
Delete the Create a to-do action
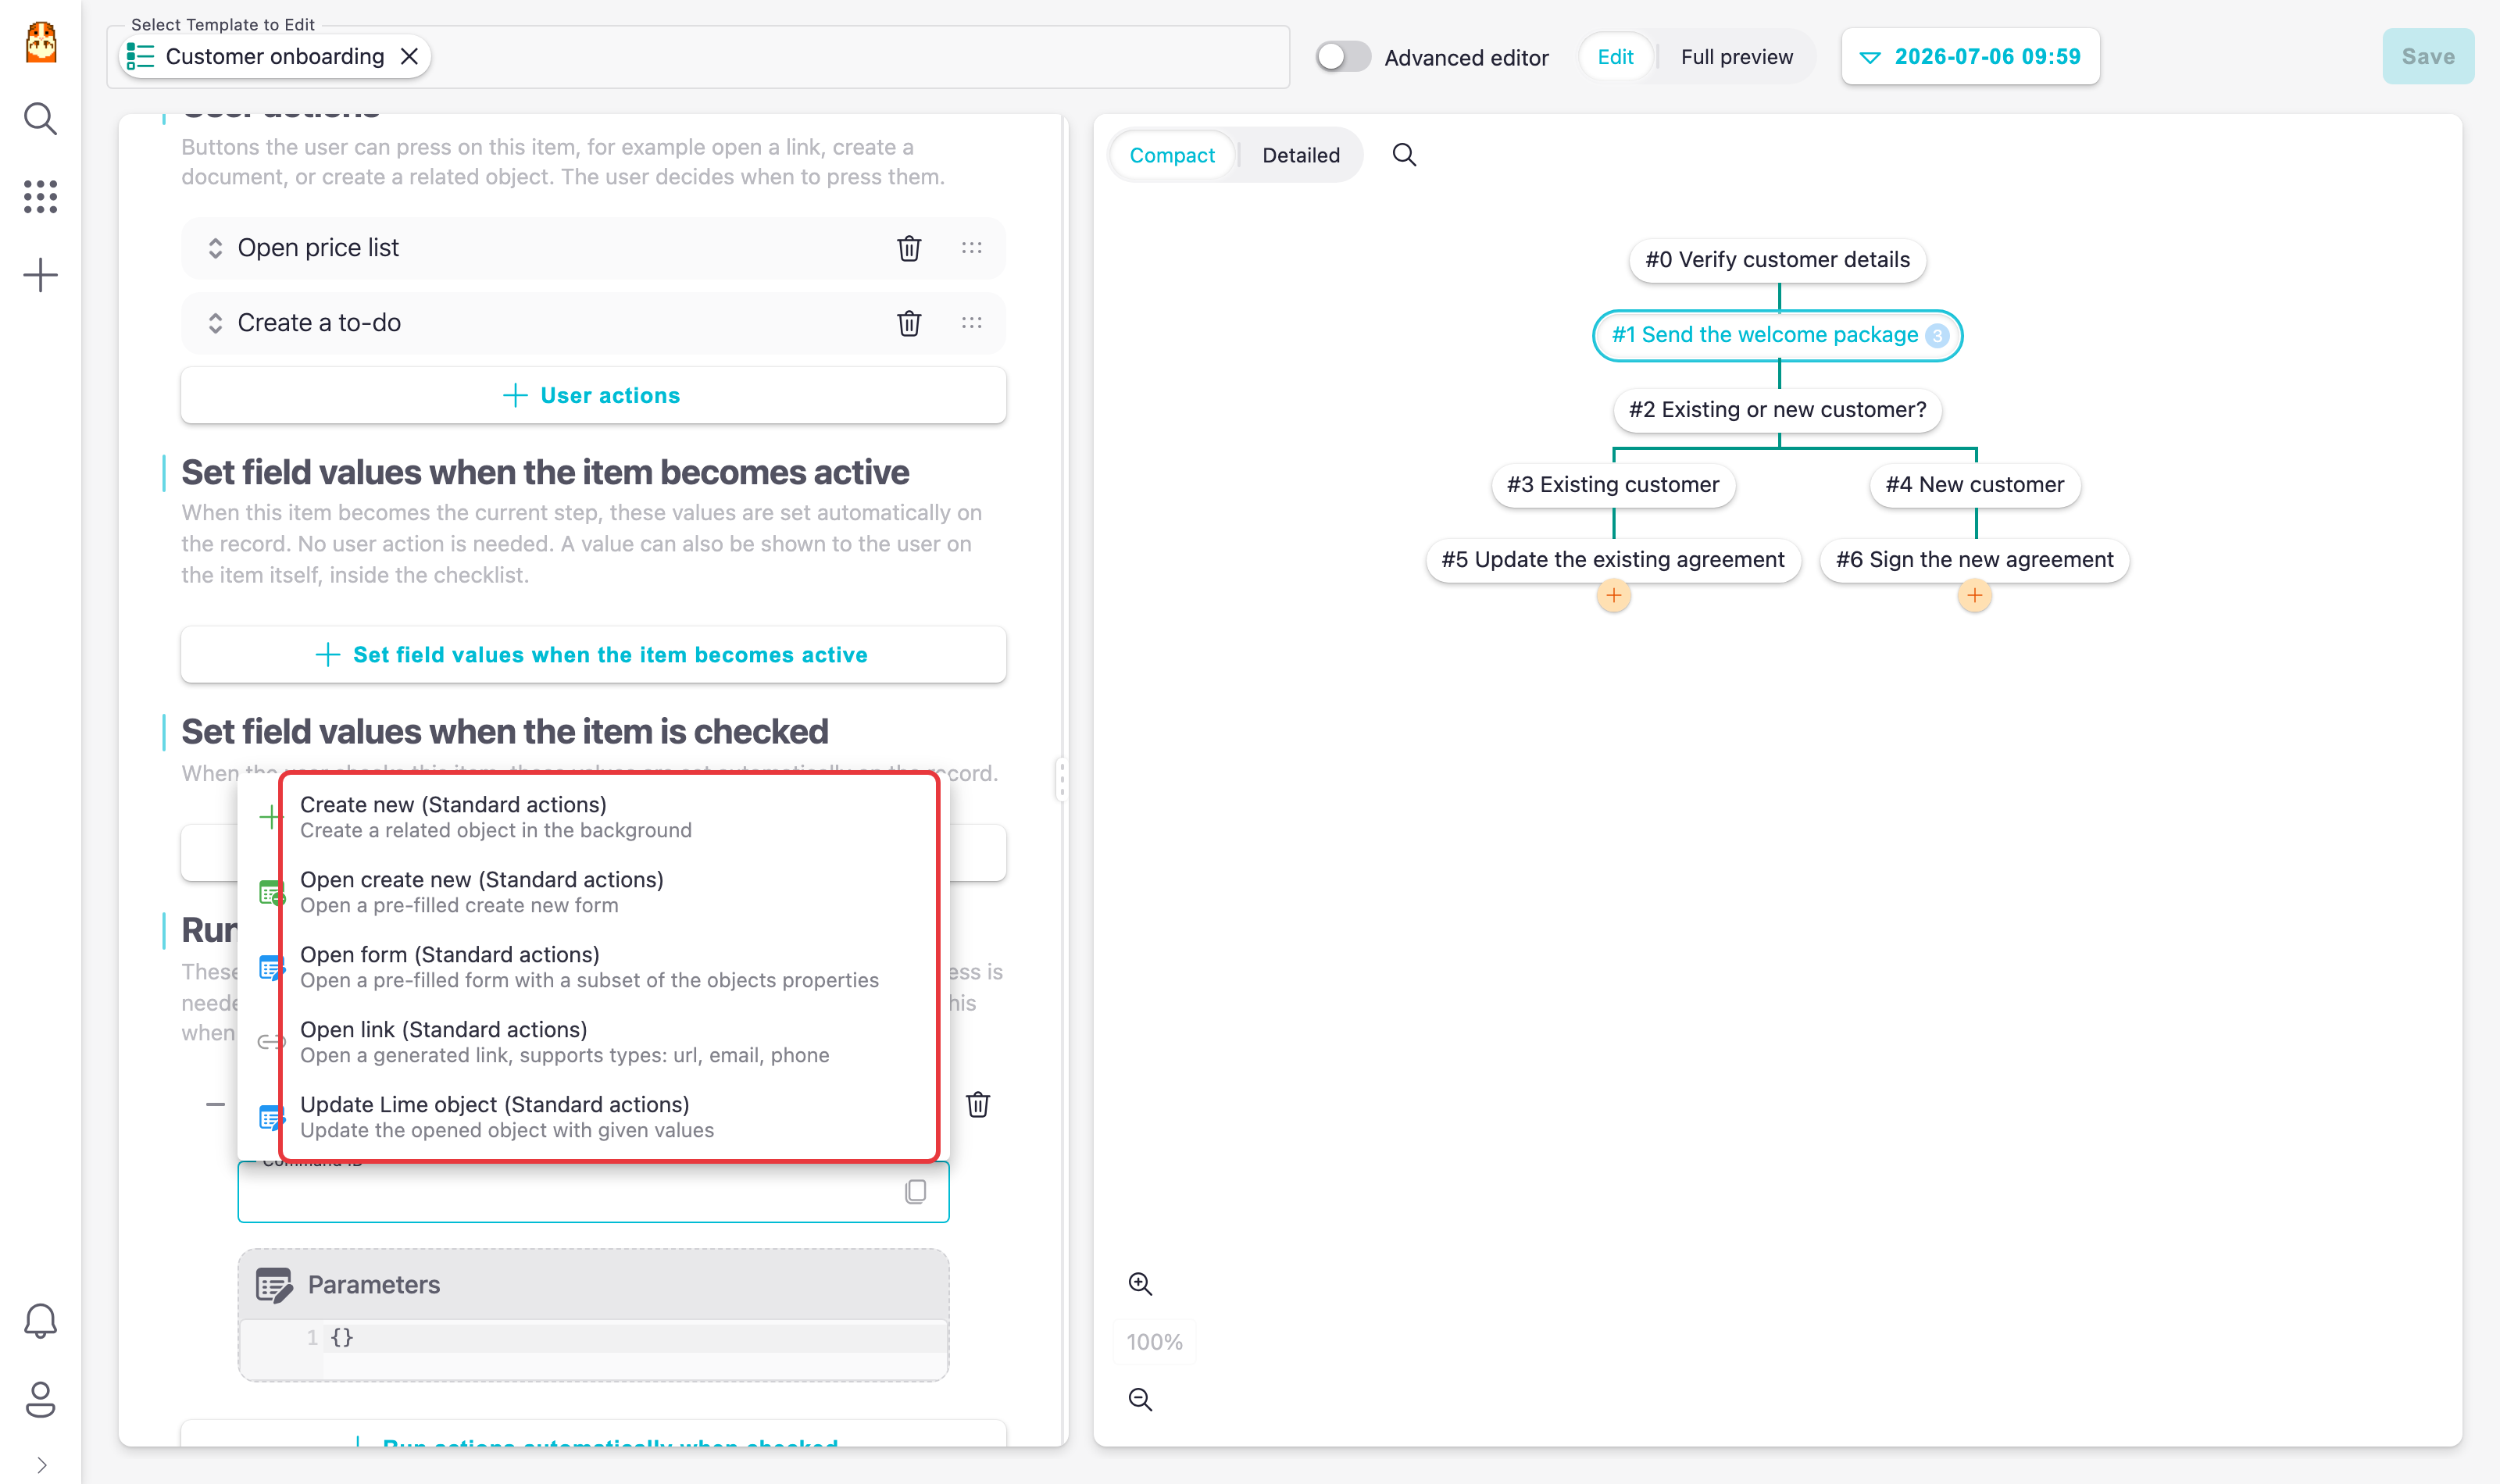click(908, 323)
